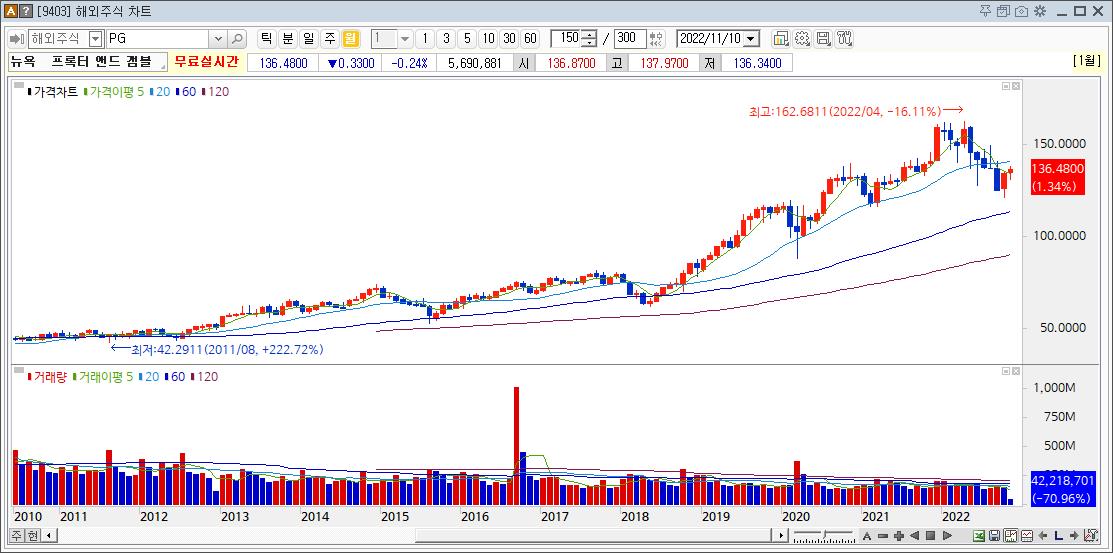Click the 주 button at bottom left

pos(16,535)
